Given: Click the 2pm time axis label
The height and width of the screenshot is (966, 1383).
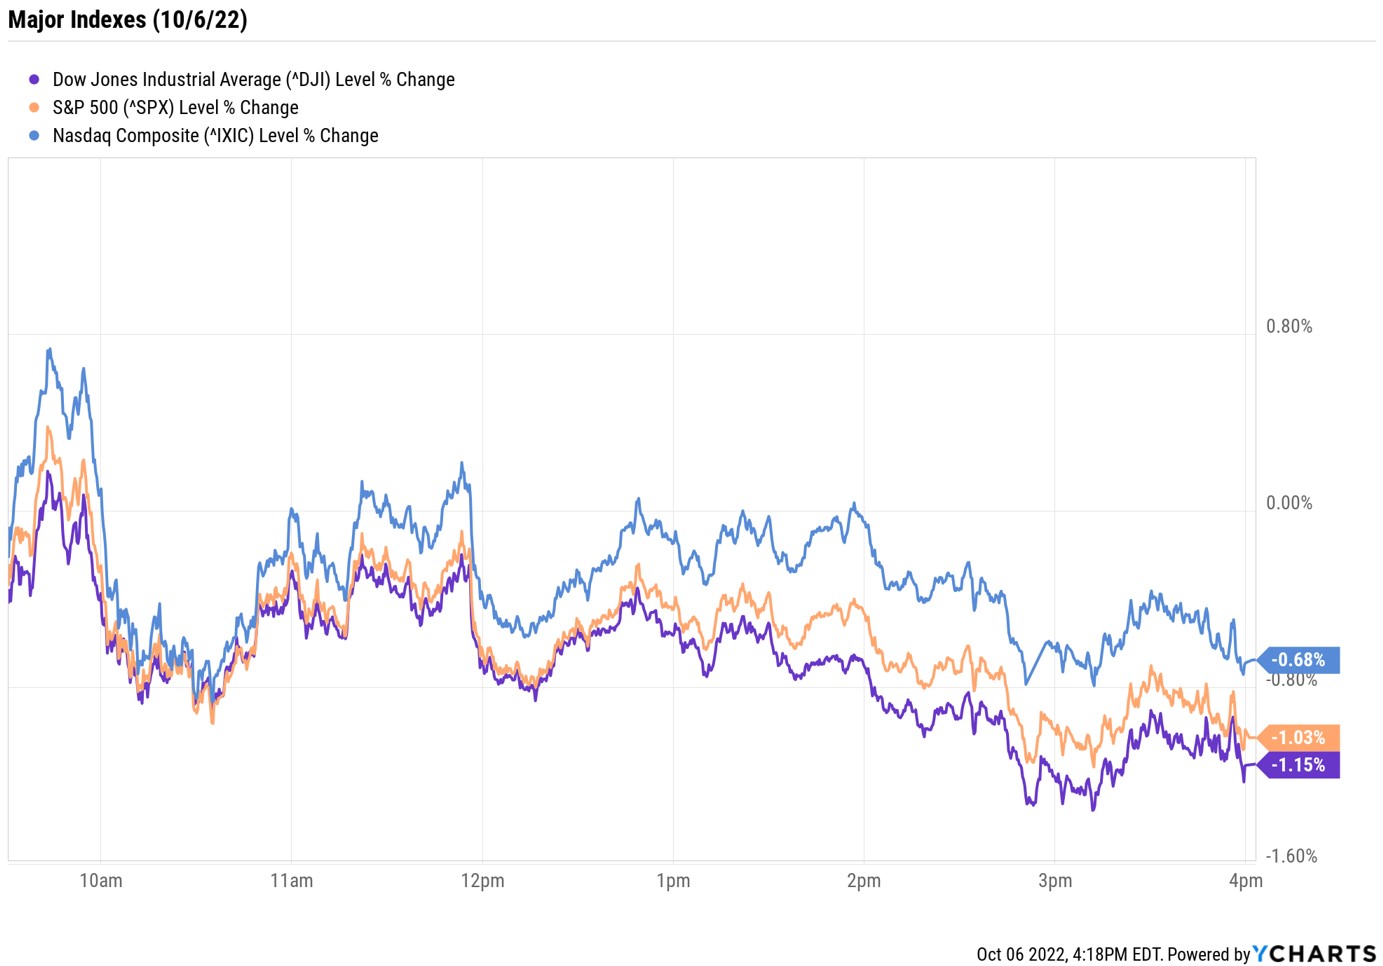Looking at the screenshot, I should tap(864, 881).
